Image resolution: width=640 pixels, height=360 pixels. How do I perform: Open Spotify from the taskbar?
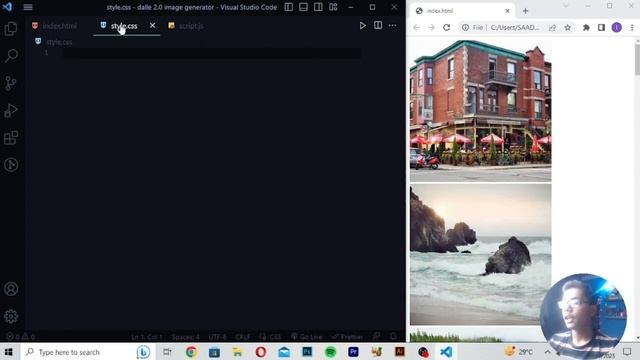pos(330,352)
